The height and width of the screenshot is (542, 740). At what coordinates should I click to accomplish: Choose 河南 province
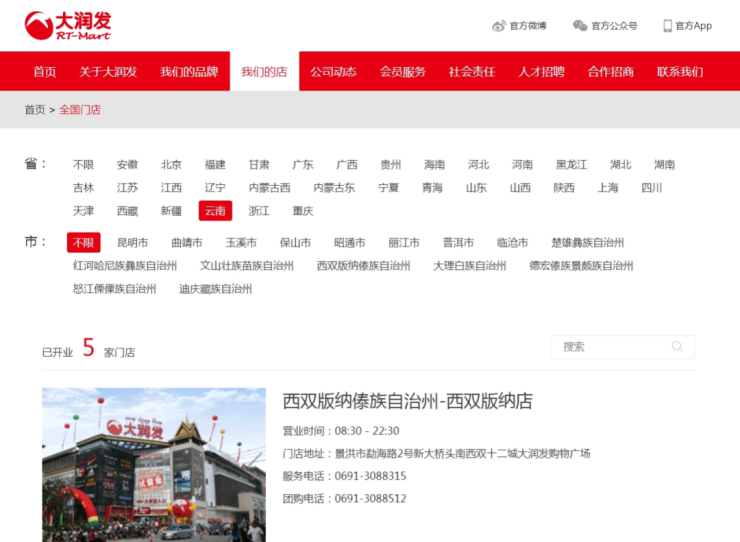point(522,165)
